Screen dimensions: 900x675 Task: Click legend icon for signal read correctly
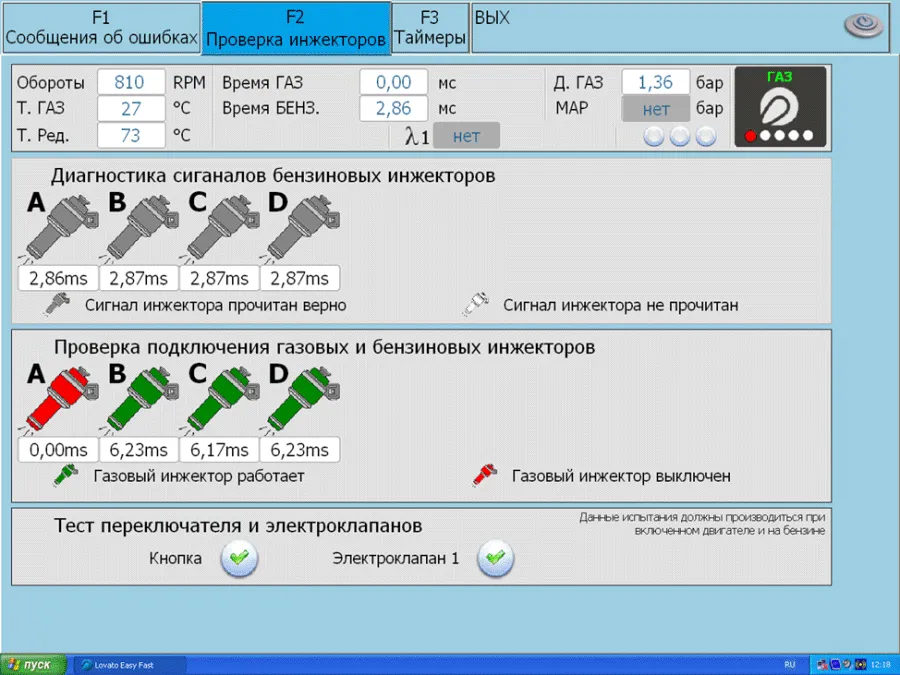tap(57, 304)
